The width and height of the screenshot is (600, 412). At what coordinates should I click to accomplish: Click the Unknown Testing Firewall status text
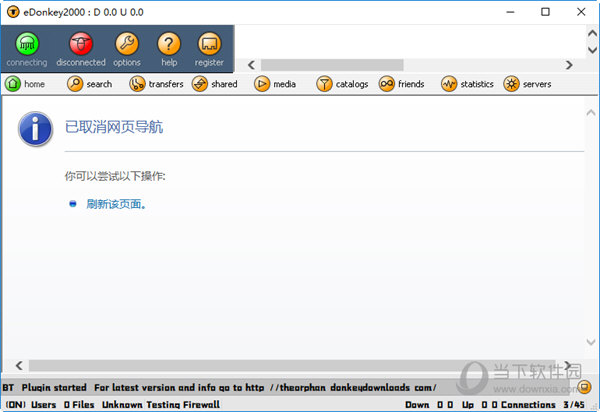(x=161, y=405)
